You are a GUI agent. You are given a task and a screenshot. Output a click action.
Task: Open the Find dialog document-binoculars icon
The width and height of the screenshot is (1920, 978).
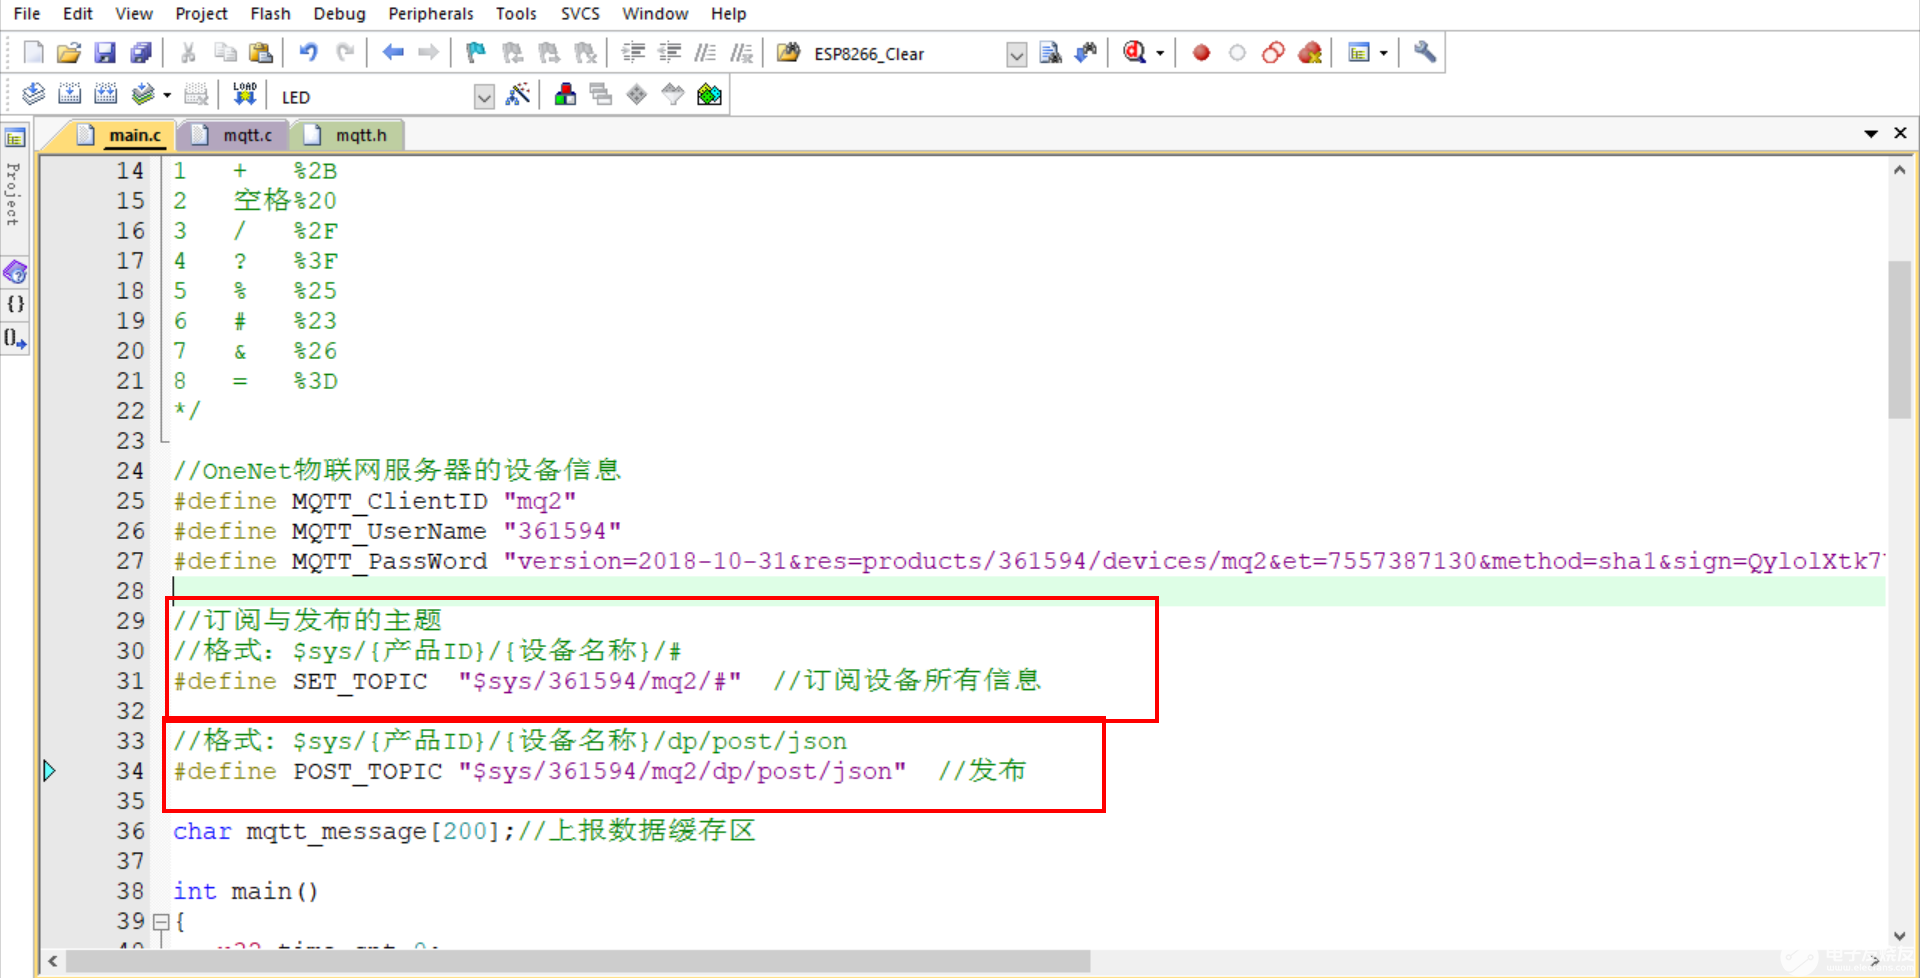[x=1050, y=53]
